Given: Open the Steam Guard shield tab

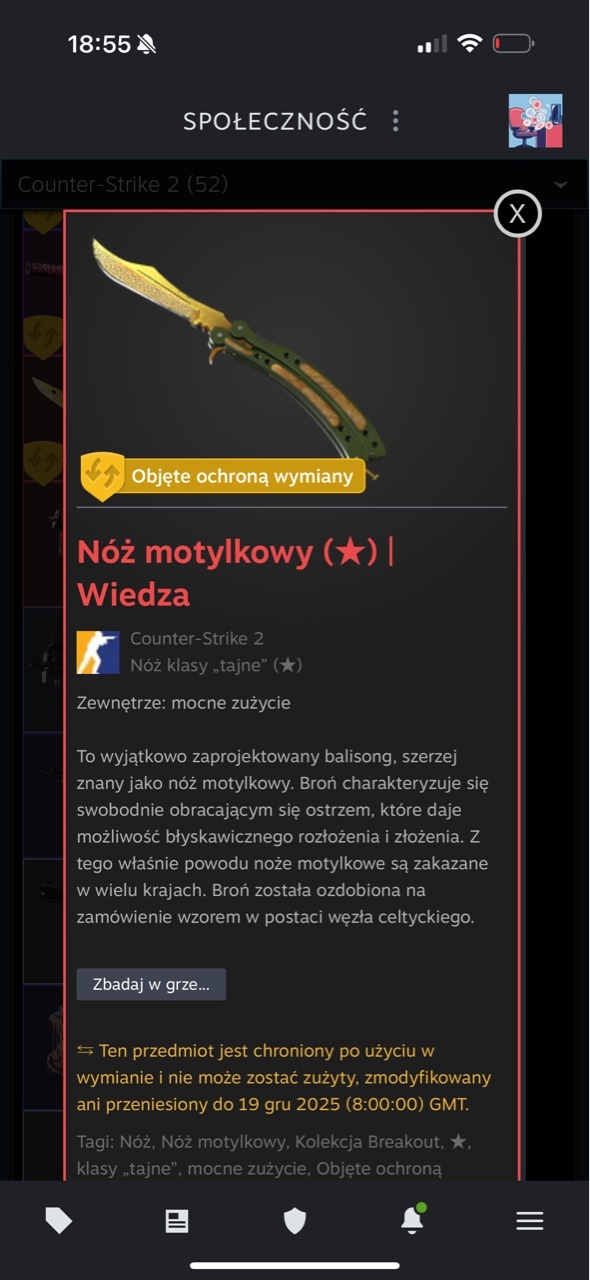Looking at the screenshot, I should (x=294, y=1221).
